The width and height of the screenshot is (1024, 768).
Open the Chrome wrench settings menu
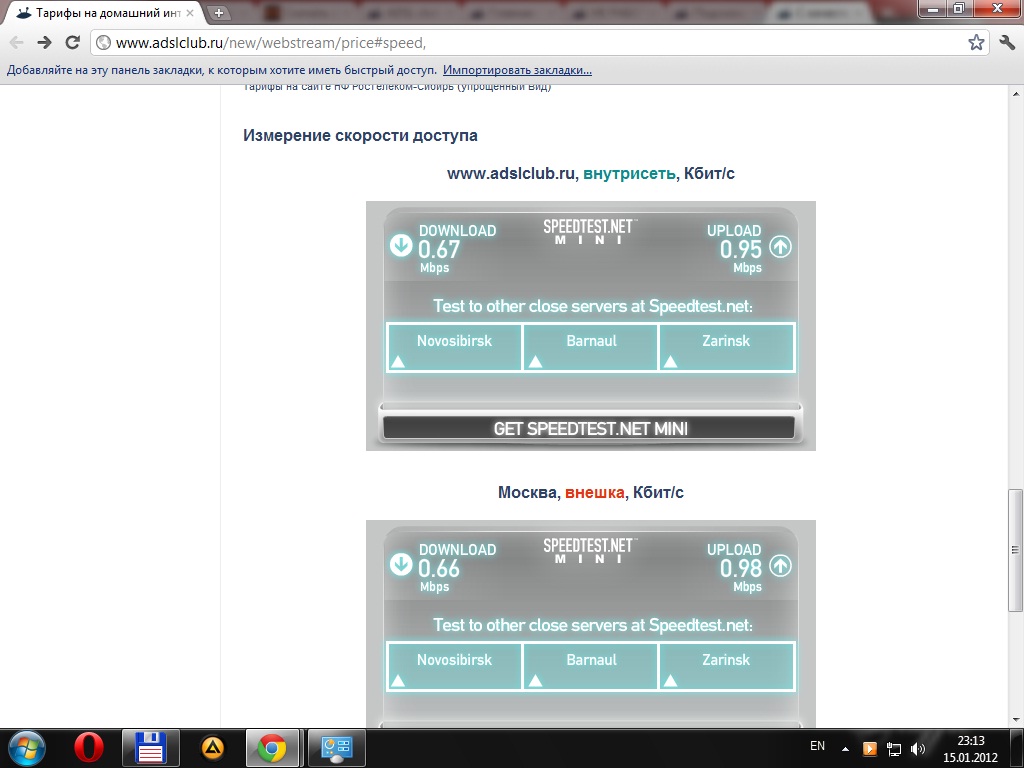(x=1007, y=43)
